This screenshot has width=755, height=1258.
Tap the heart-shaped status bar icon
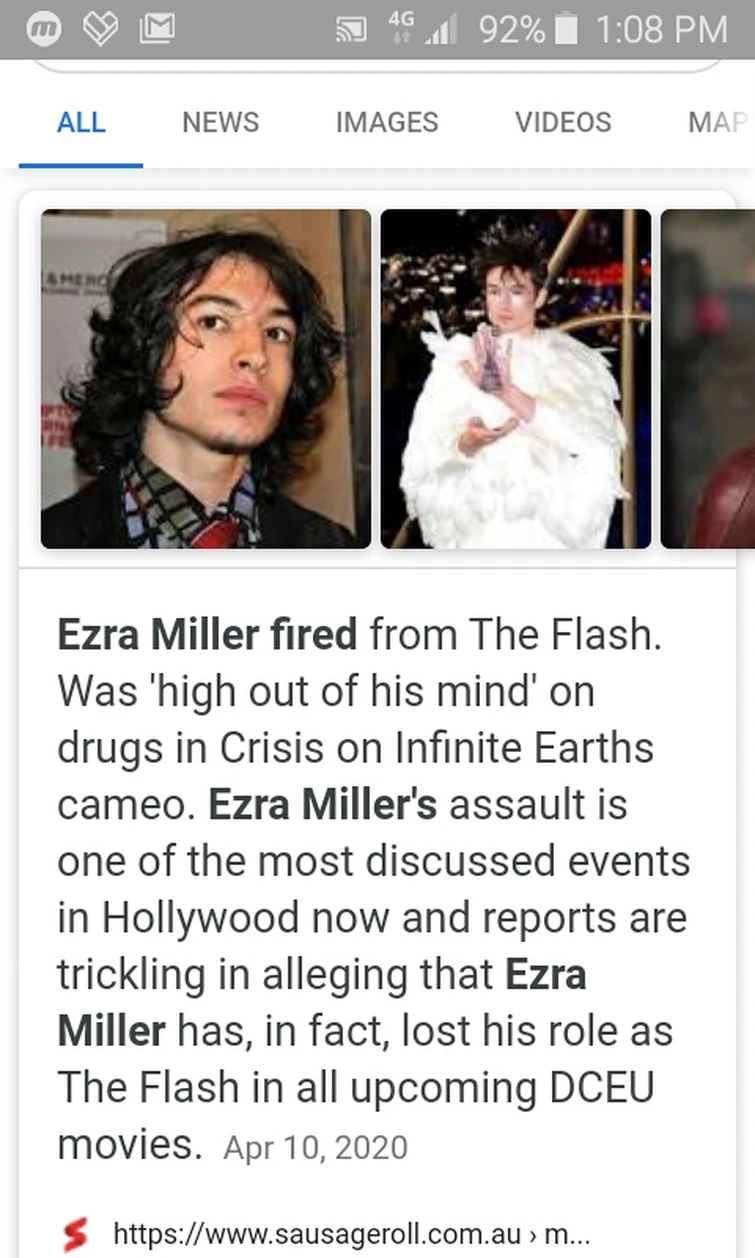click(x=100, y=30)
